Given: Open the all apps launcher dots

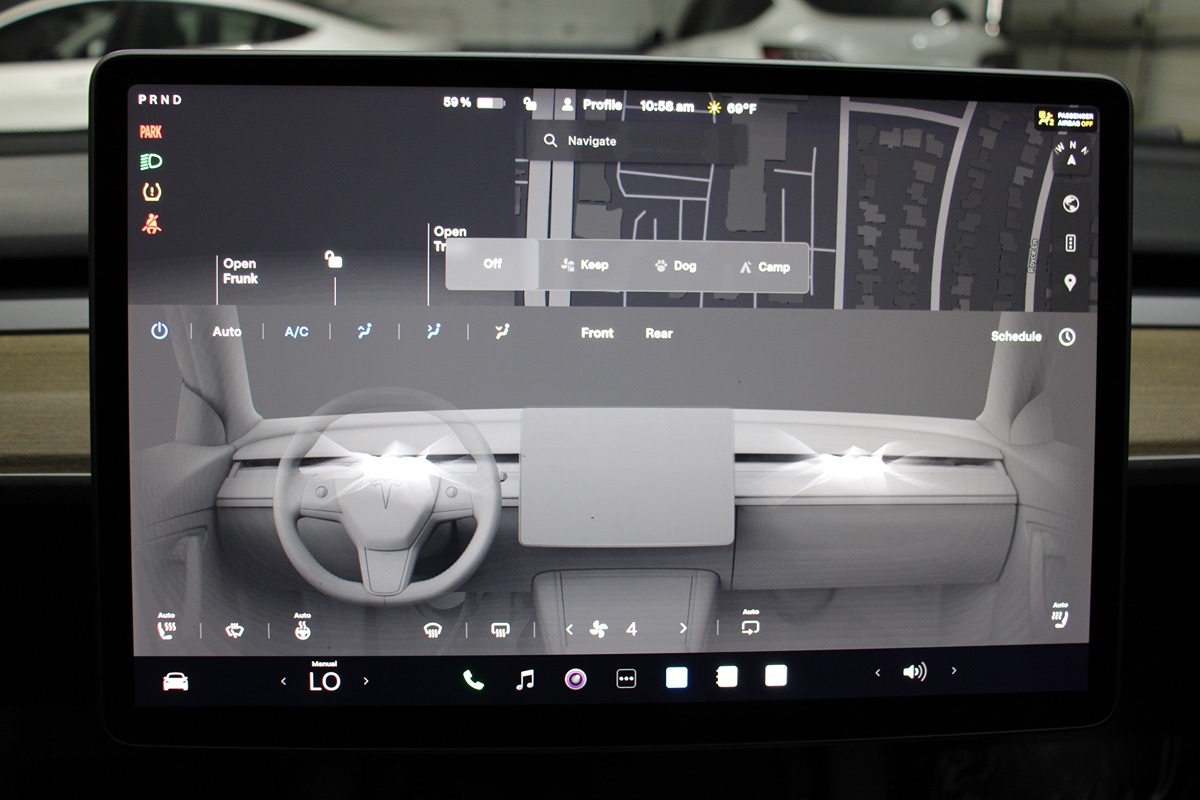Looking at the screenshot, I should [x=626, y=679].
